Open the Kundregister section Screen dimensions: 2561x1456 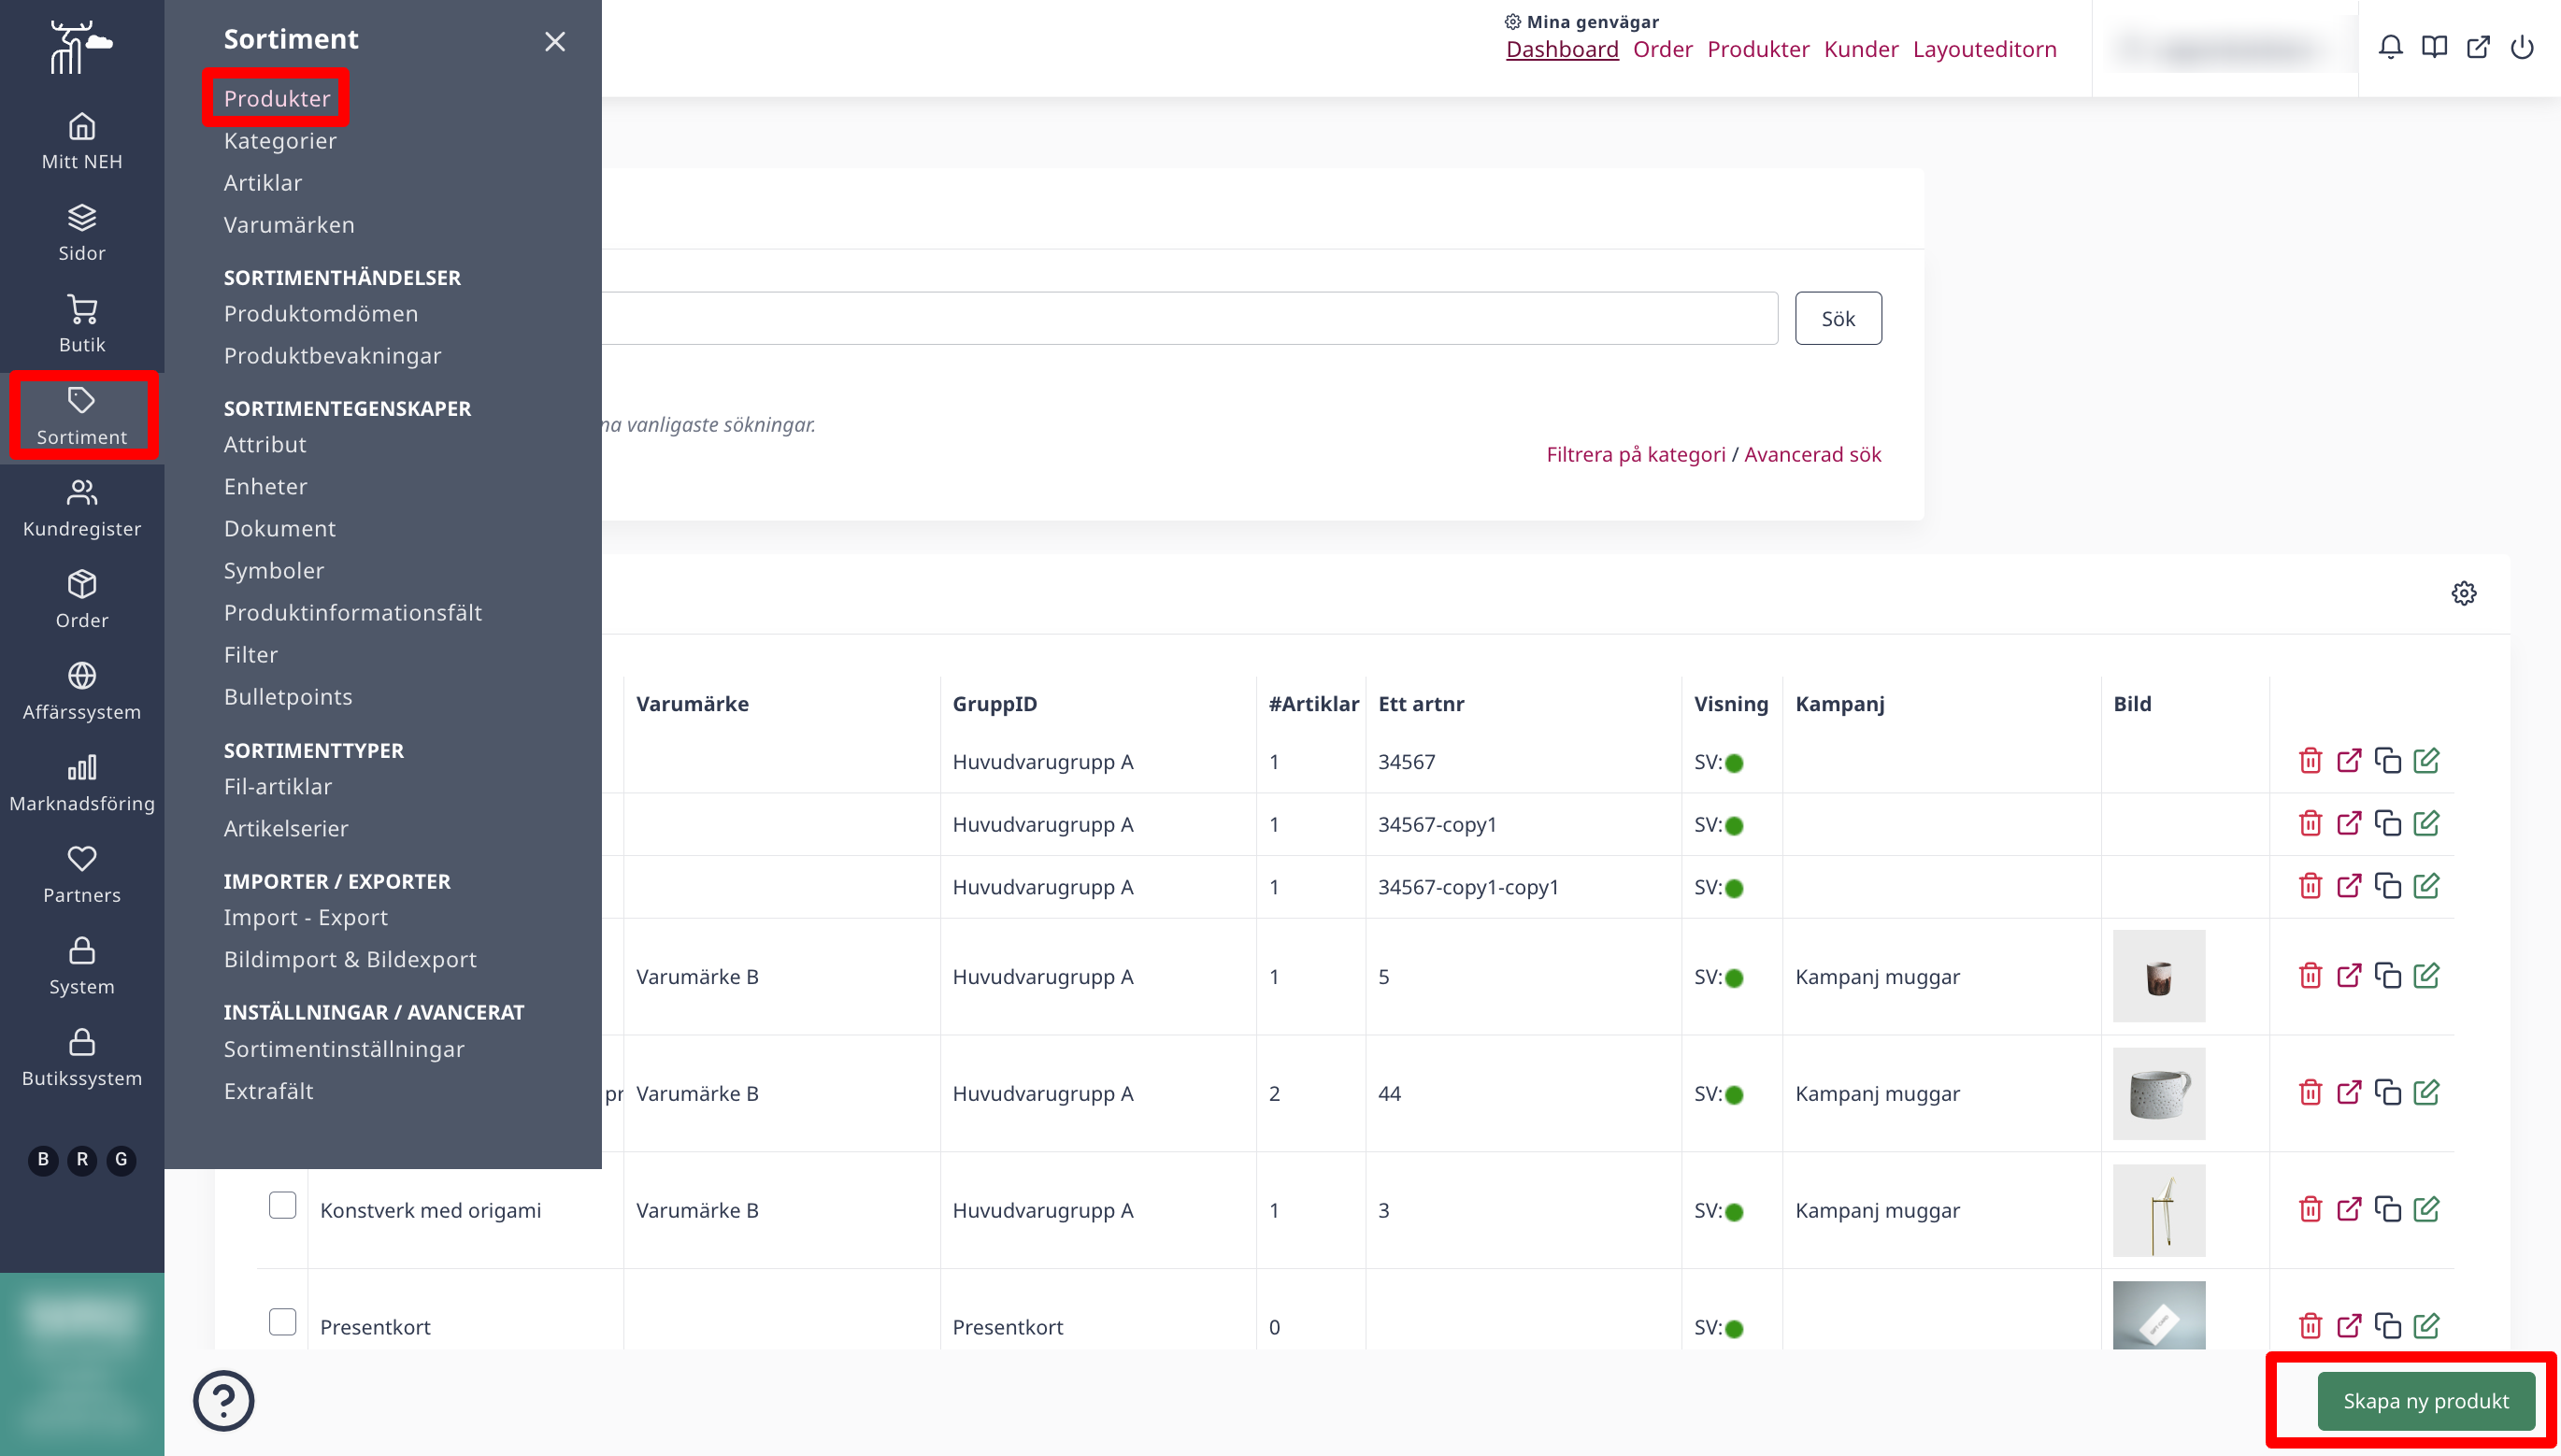point(82,509)
